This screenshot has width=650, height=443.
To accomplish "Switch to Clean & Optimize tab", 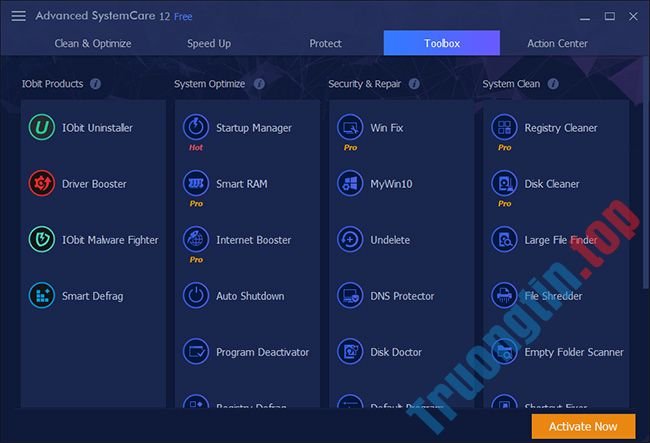I will pos(93,43).
